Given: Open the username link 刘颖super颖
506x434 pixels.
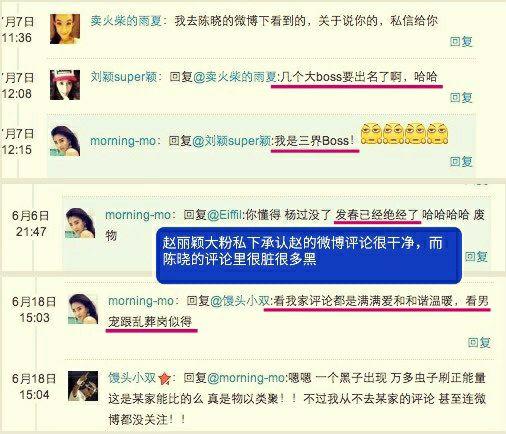Looking at the screenshot, I should (124, 77).
